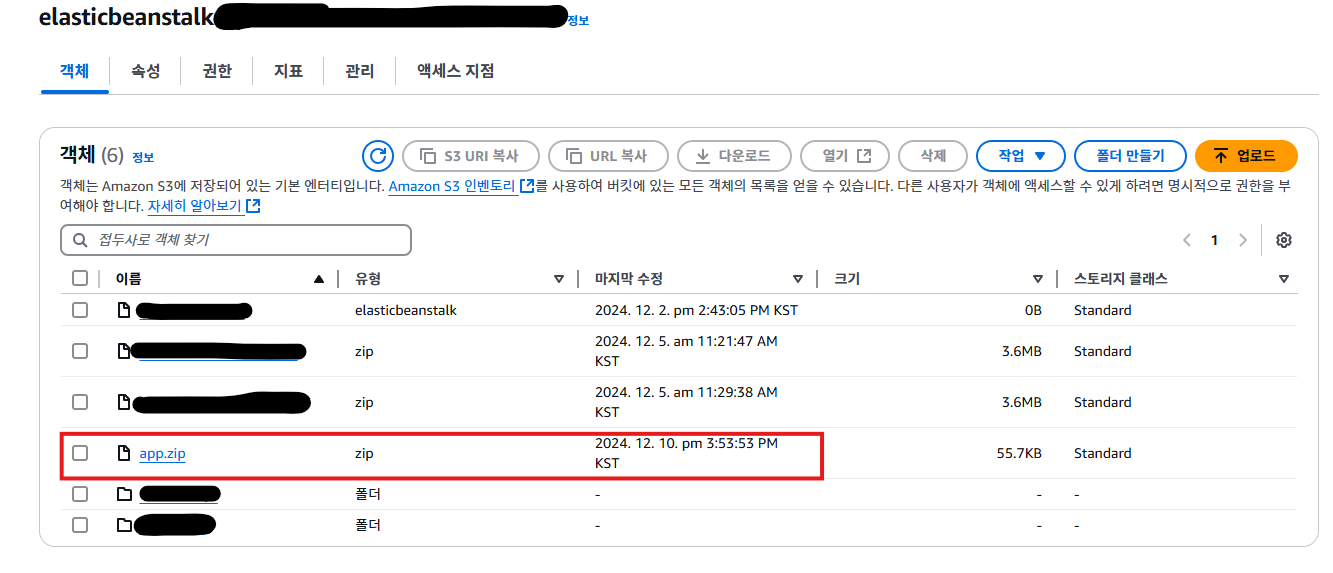
Task: Click the 정보 link next to the bucket name
Action: (578, 20)
